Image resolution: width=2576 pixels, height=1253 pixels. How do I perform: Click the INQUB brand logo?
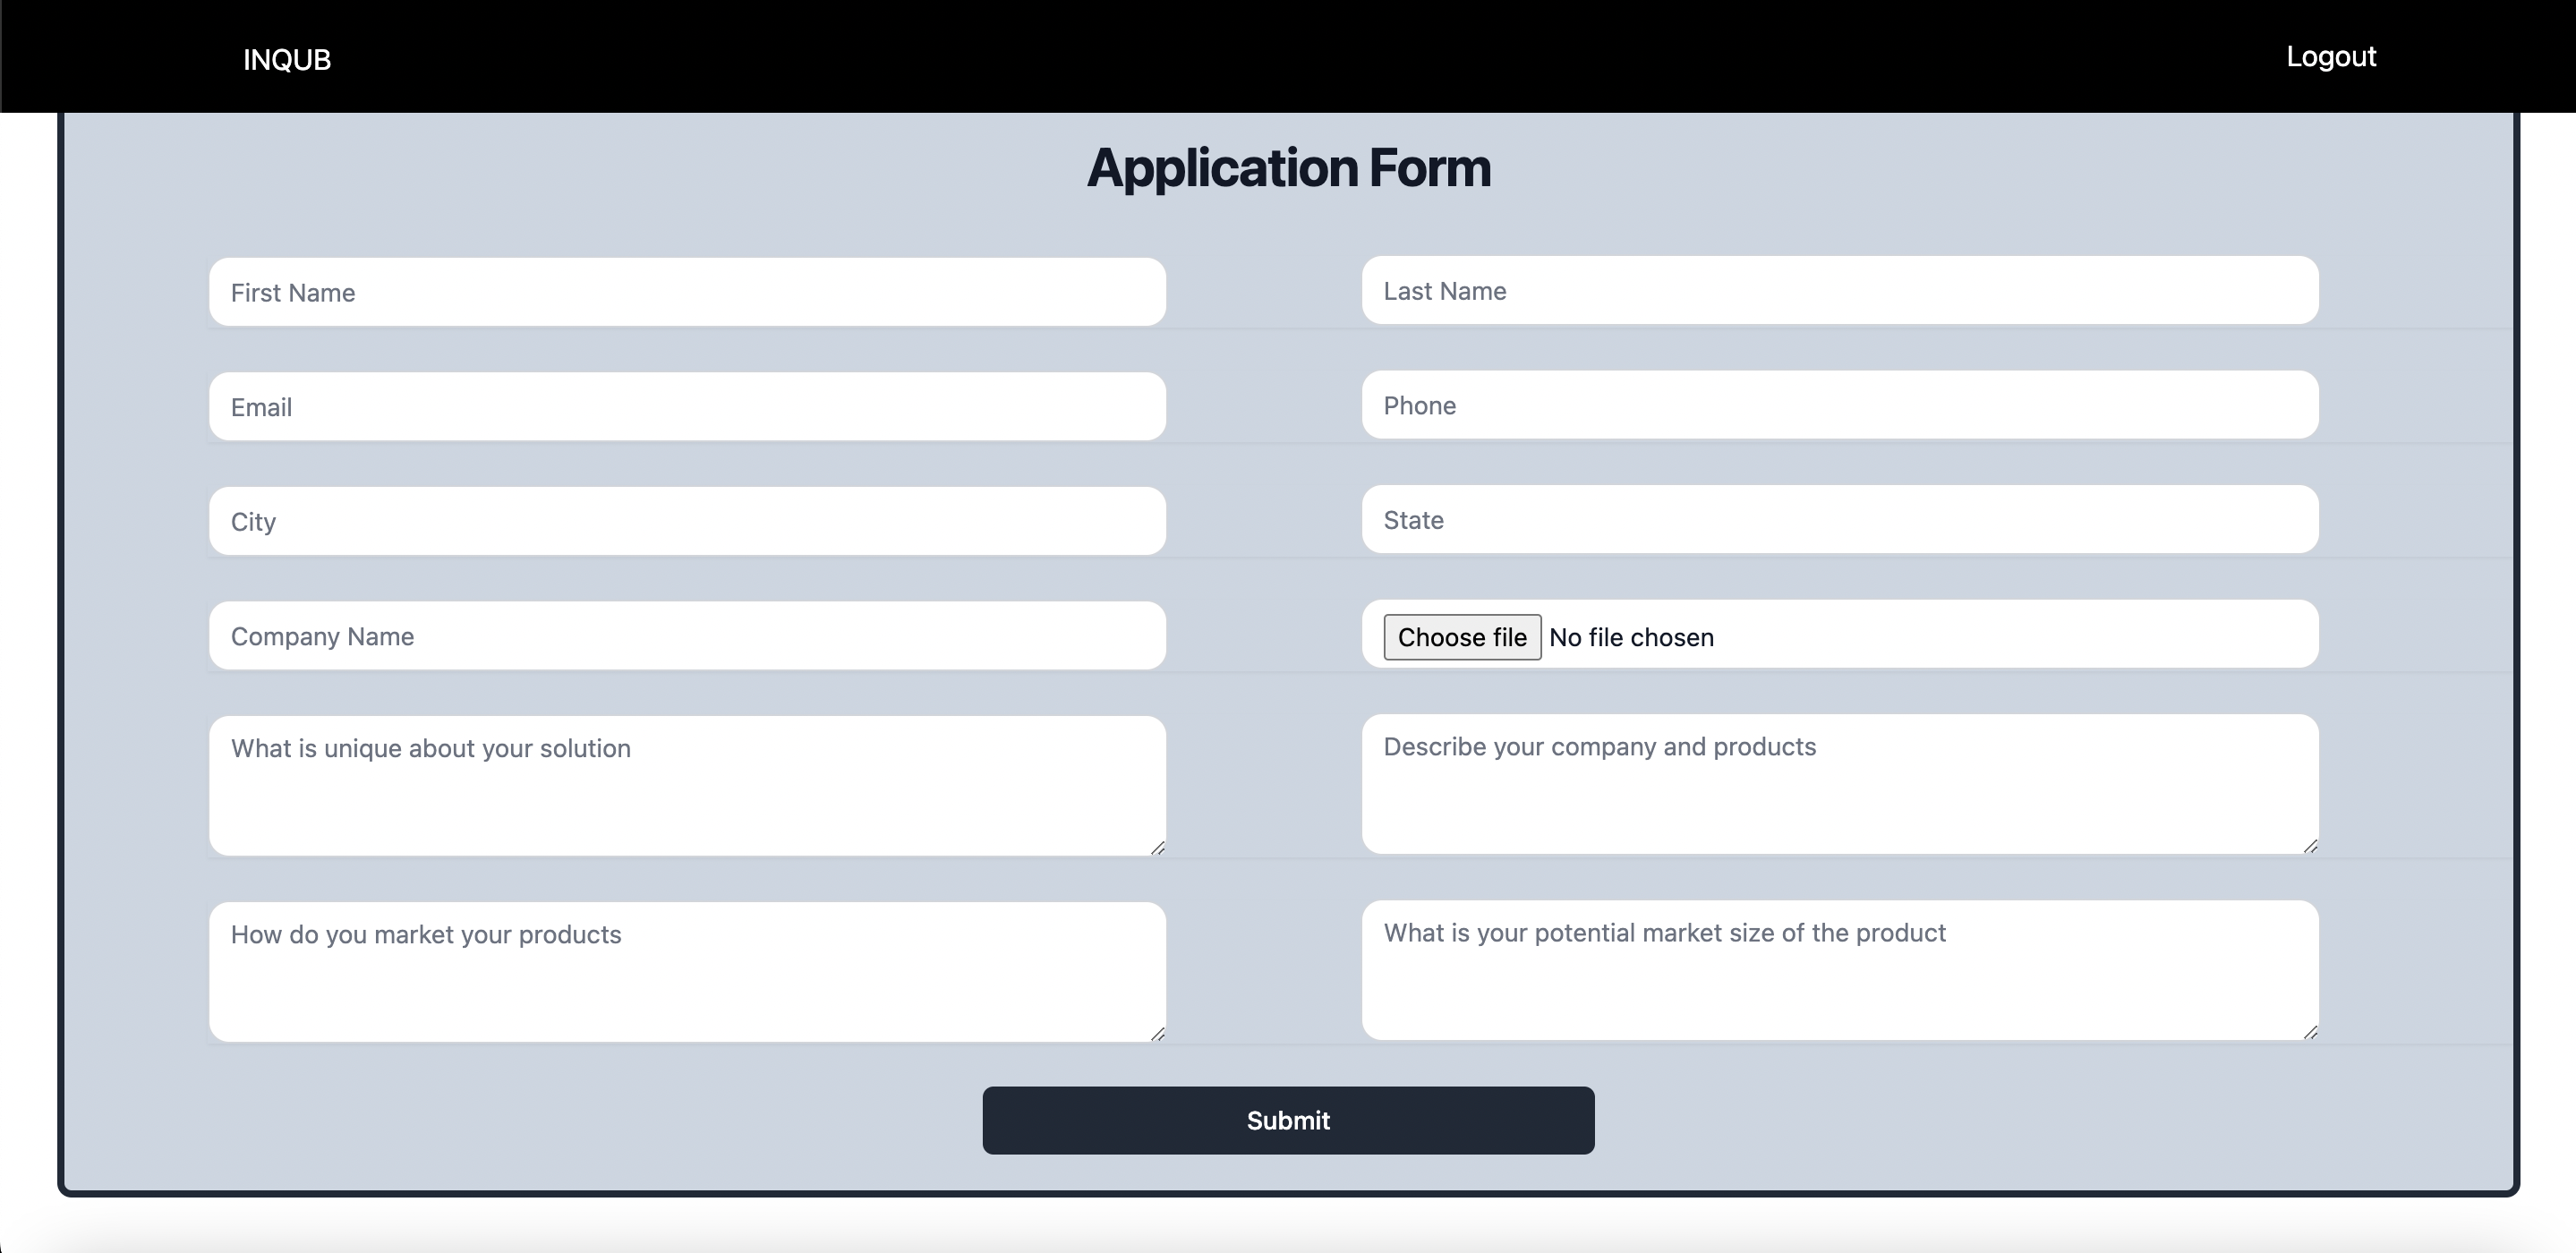coord(286,59)
